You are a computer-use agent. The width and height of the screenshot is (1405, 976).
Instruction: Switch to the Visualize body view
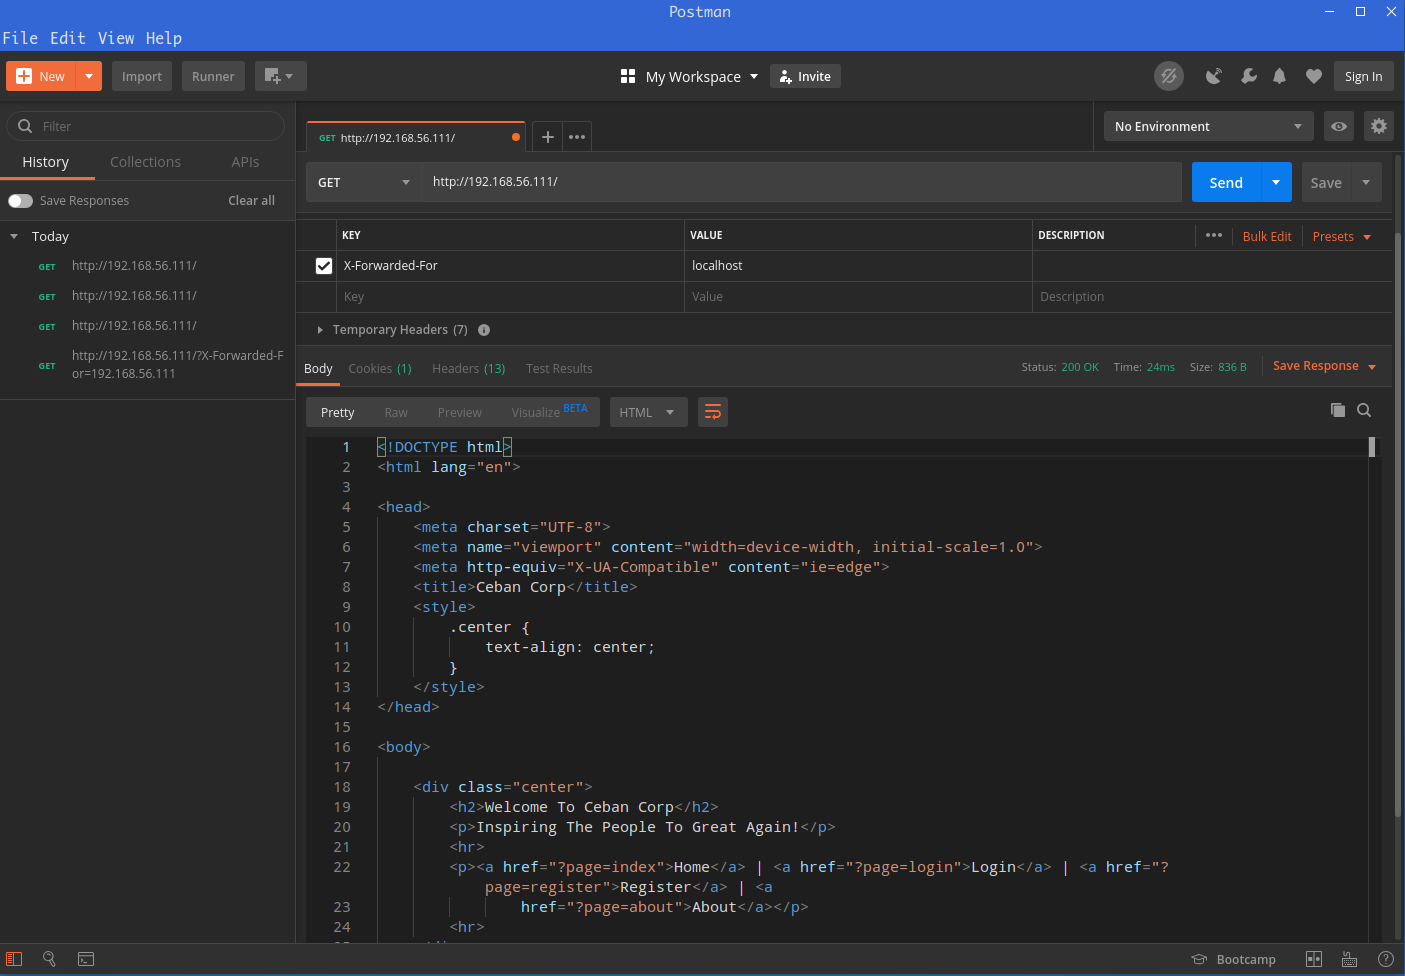coord(549,412)
